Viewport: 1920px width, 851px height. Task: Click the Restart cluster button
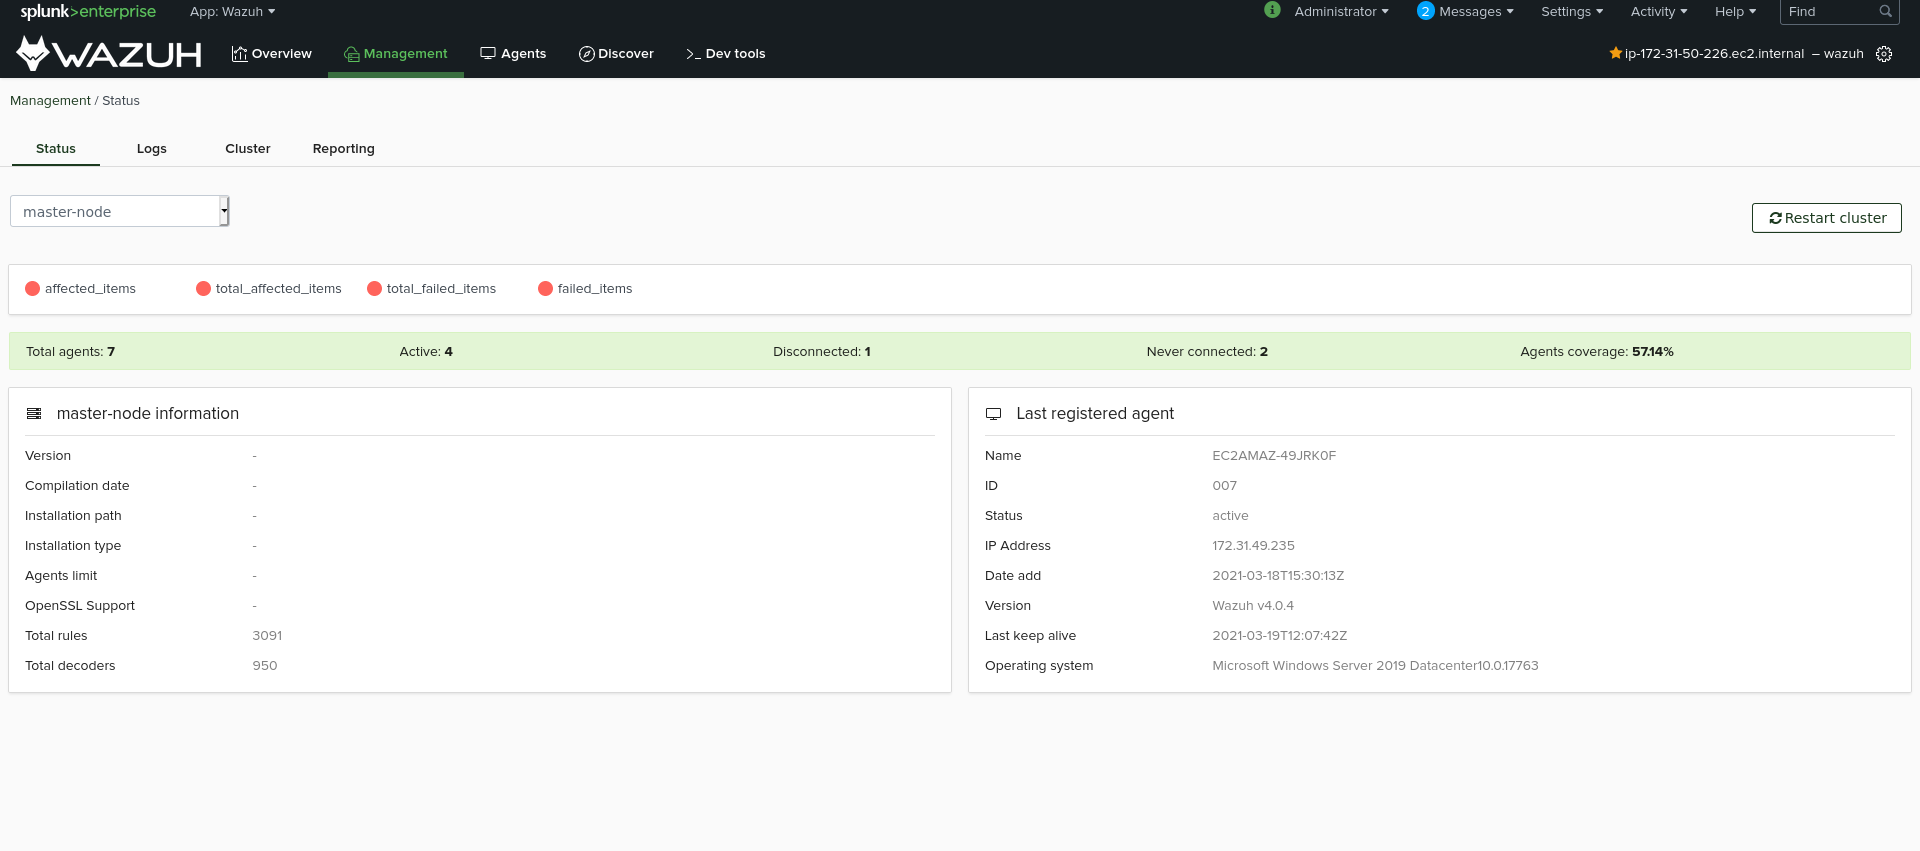point(1827,218)
